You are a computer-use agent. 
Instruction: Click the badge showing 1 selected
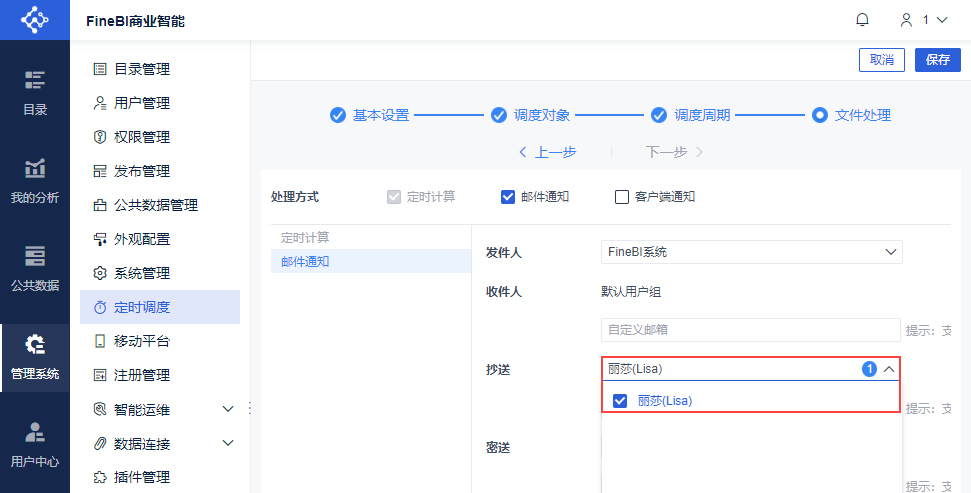pos(869,369)
